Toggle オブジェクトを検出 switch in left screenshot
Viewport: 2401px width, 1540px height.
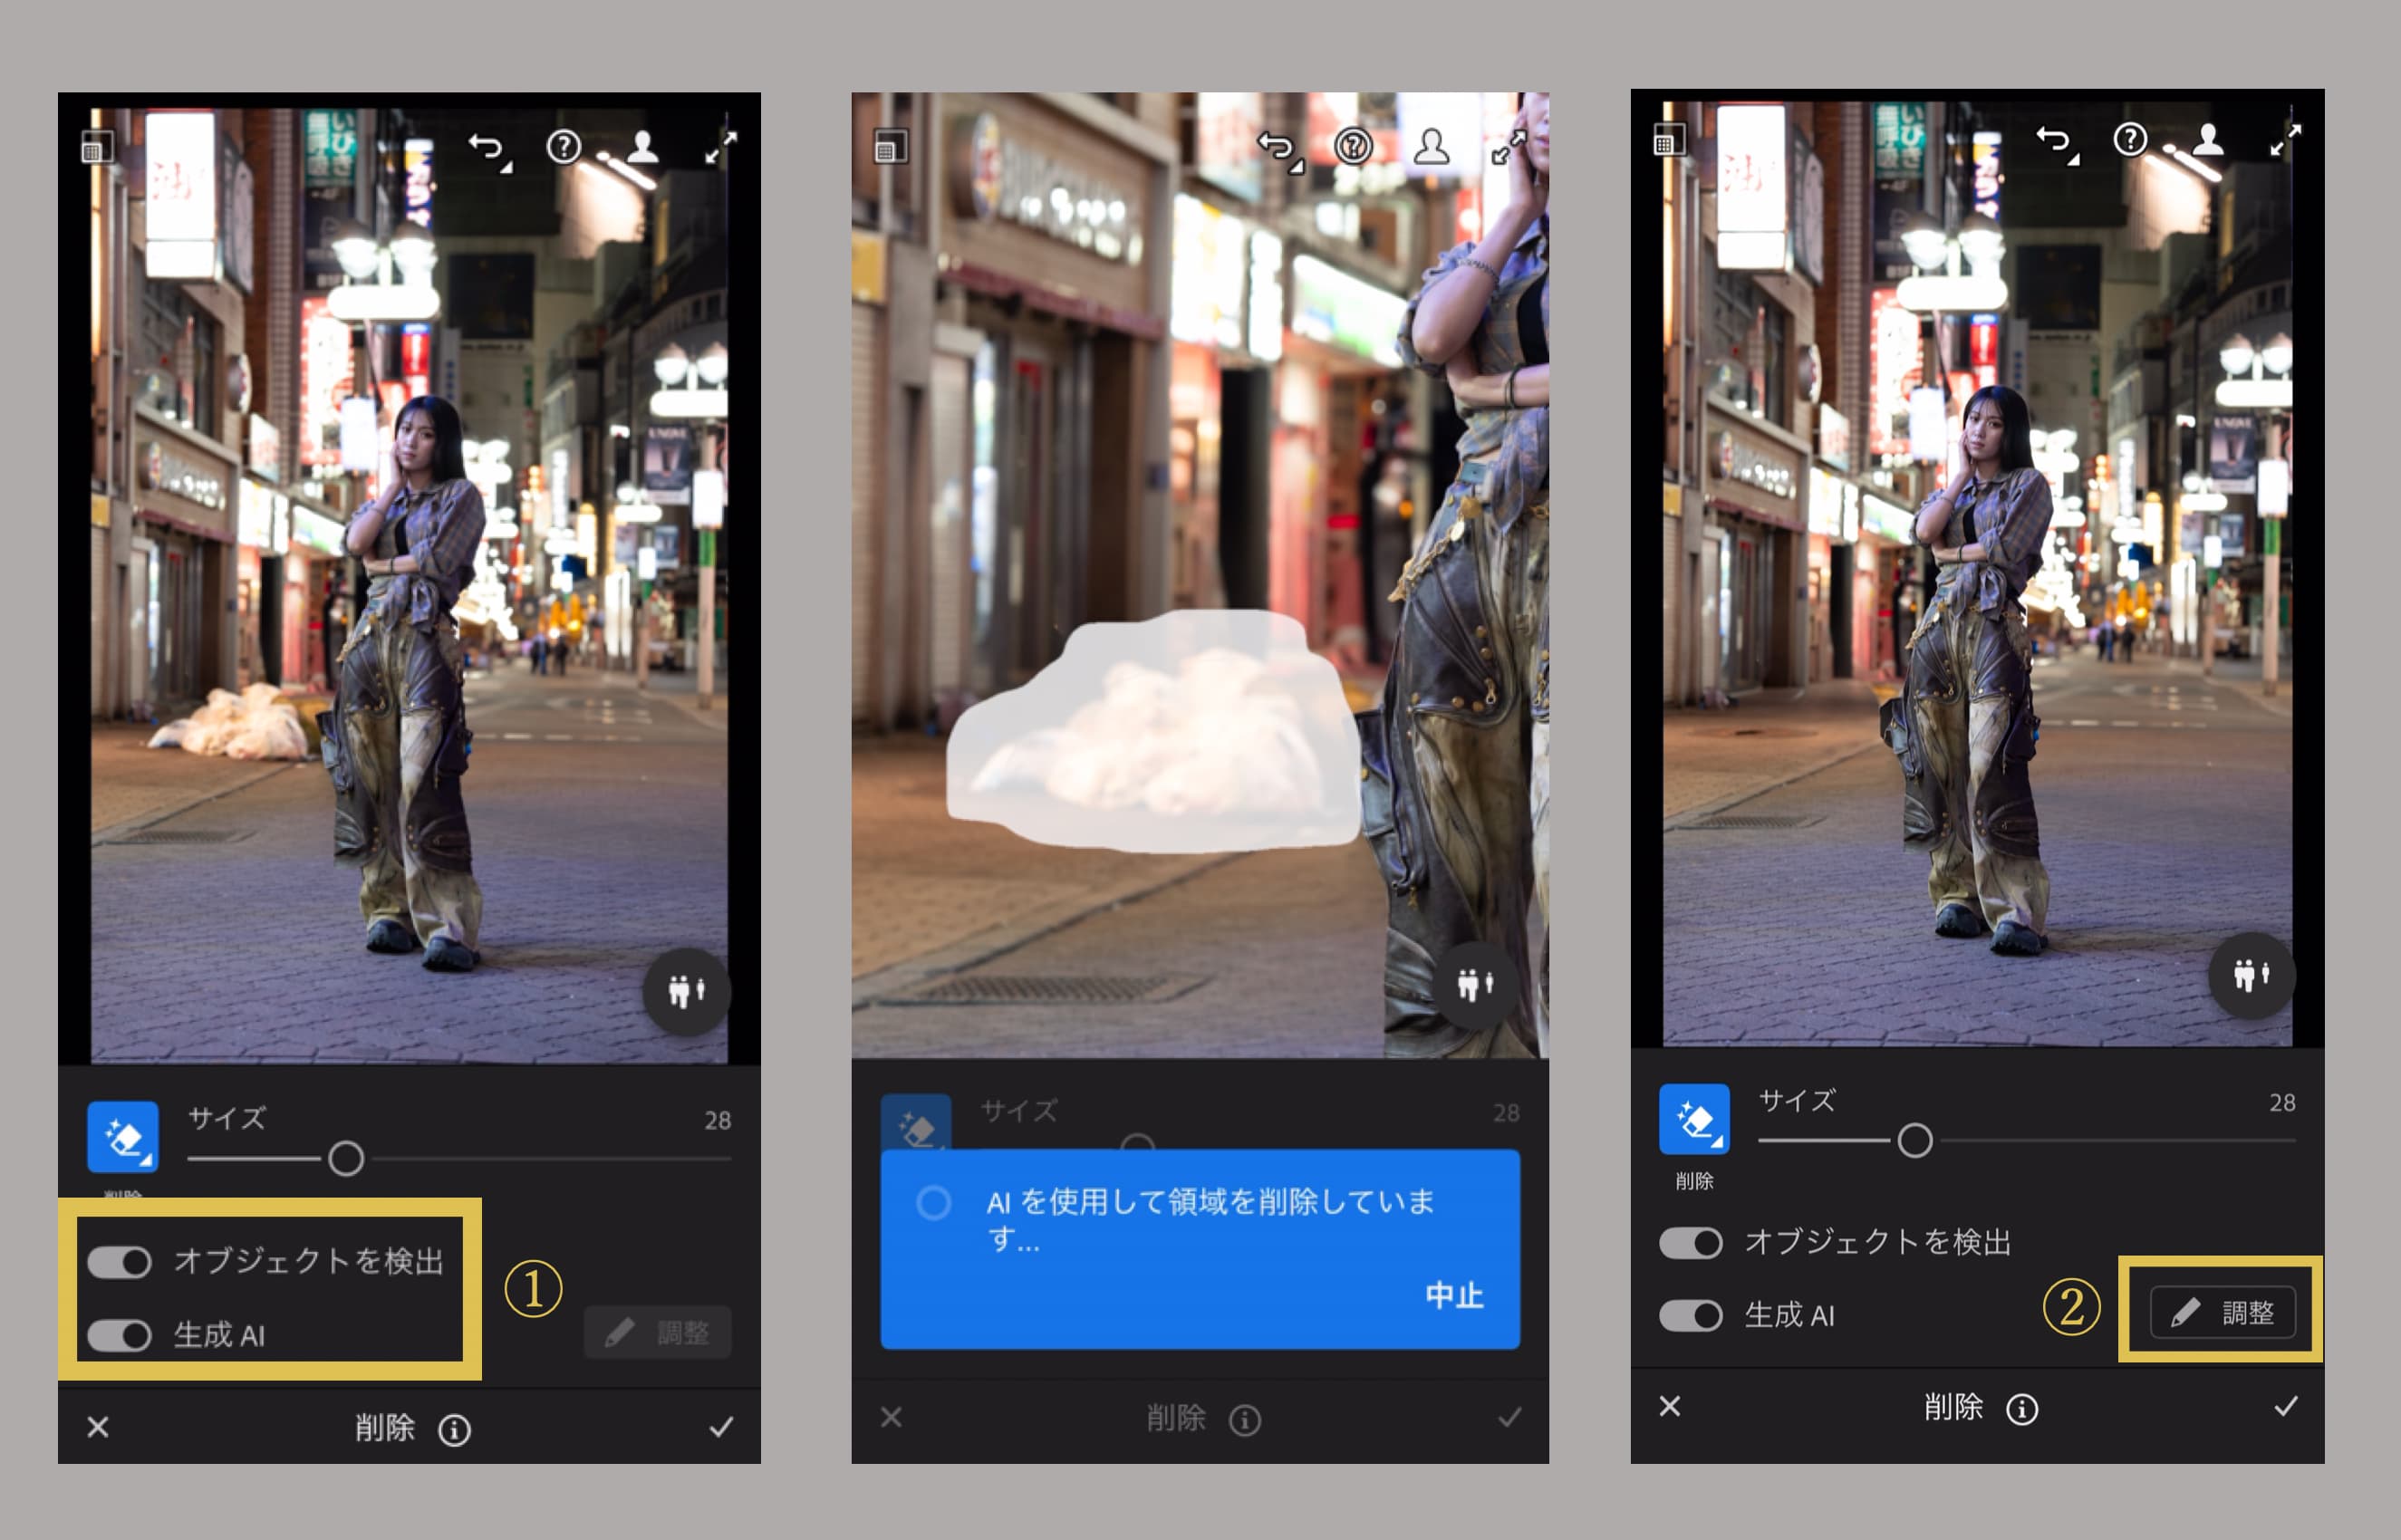point(119,1262)
